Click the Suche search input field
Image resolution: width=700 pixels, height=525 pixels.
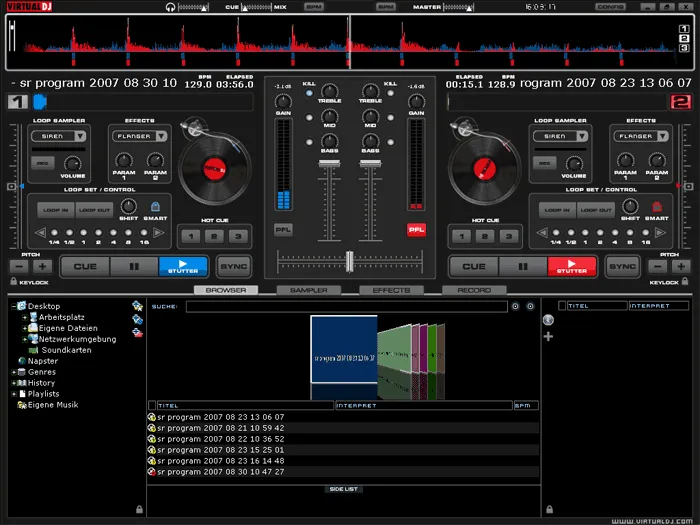point(346,306)
